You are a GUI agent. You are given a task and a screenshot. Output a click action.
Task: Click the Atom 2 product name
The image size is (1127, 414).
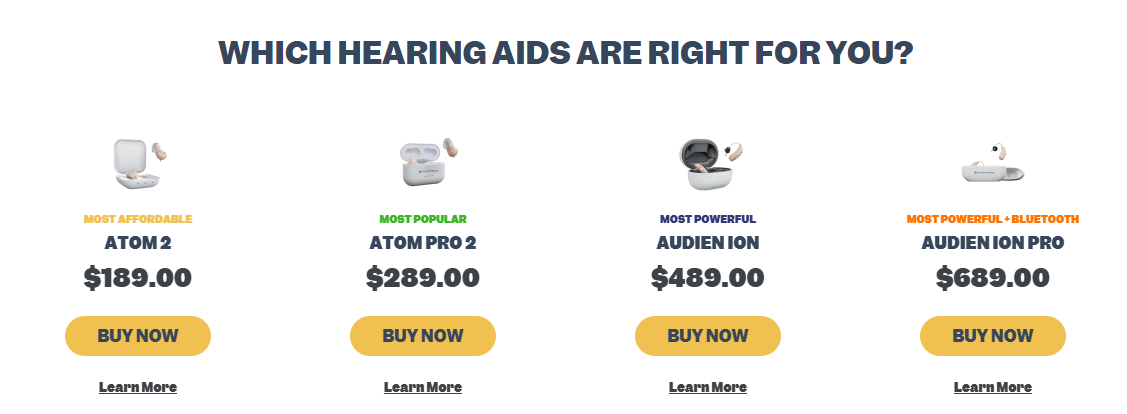138,243
